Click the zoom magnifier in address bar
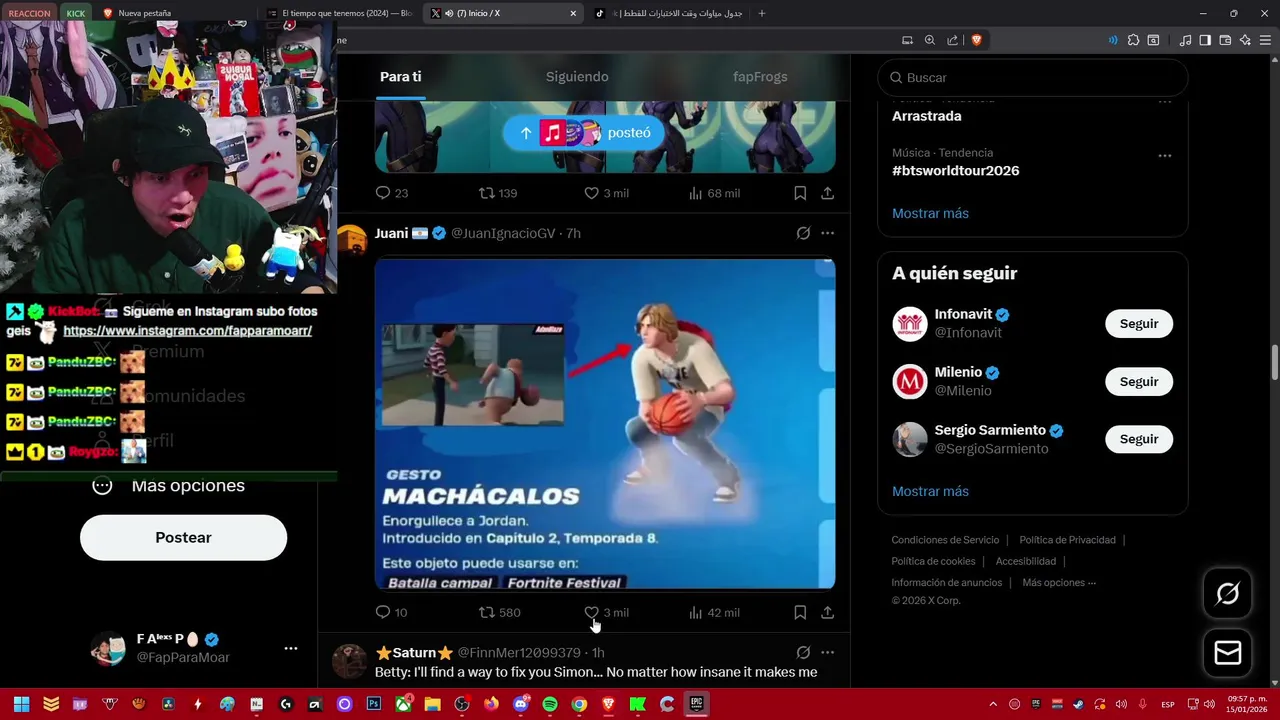 coord(930,40)
